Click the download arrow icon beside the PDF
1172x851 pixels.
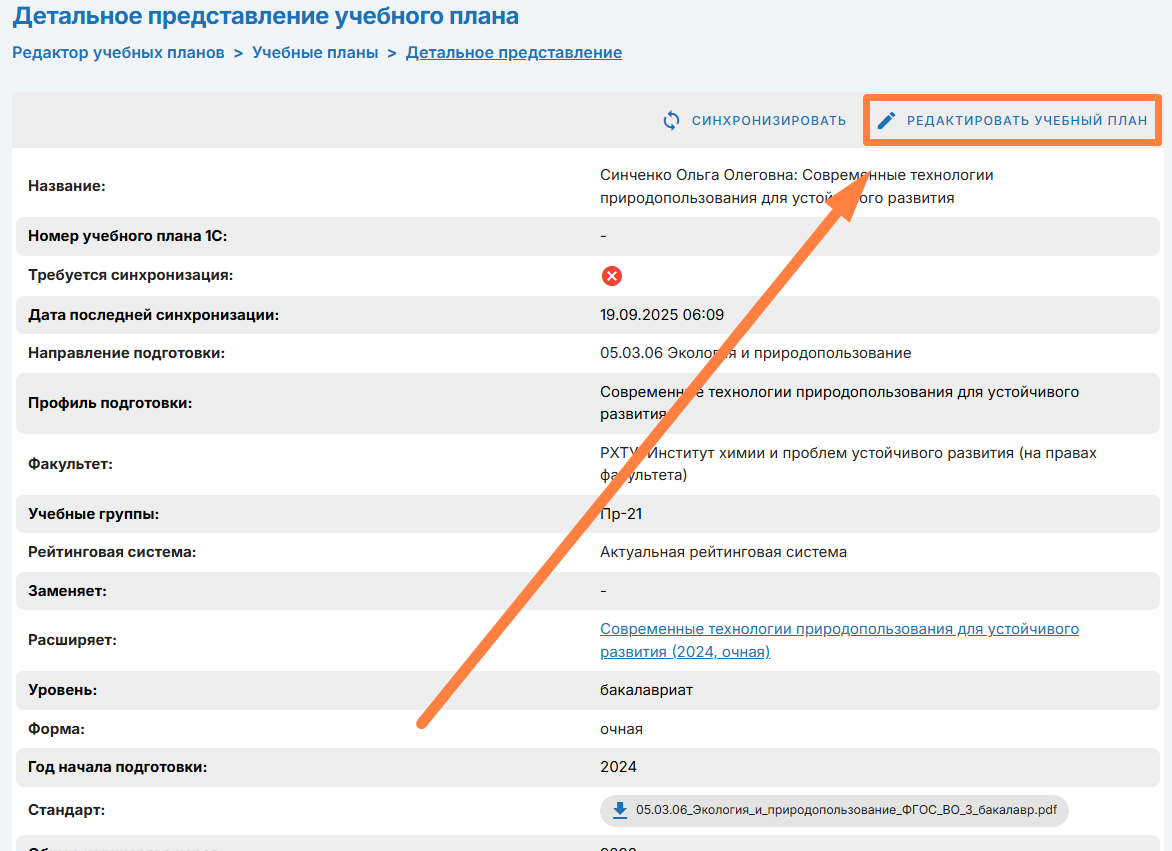point(619,810)
